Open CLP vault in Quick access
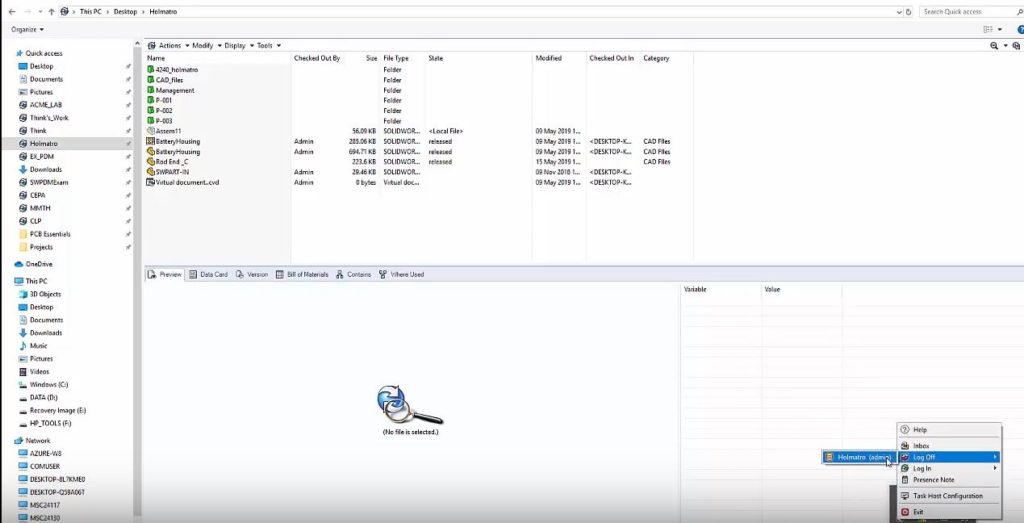Viewport: 1024px width, 523px height. (x=30, y=221)
